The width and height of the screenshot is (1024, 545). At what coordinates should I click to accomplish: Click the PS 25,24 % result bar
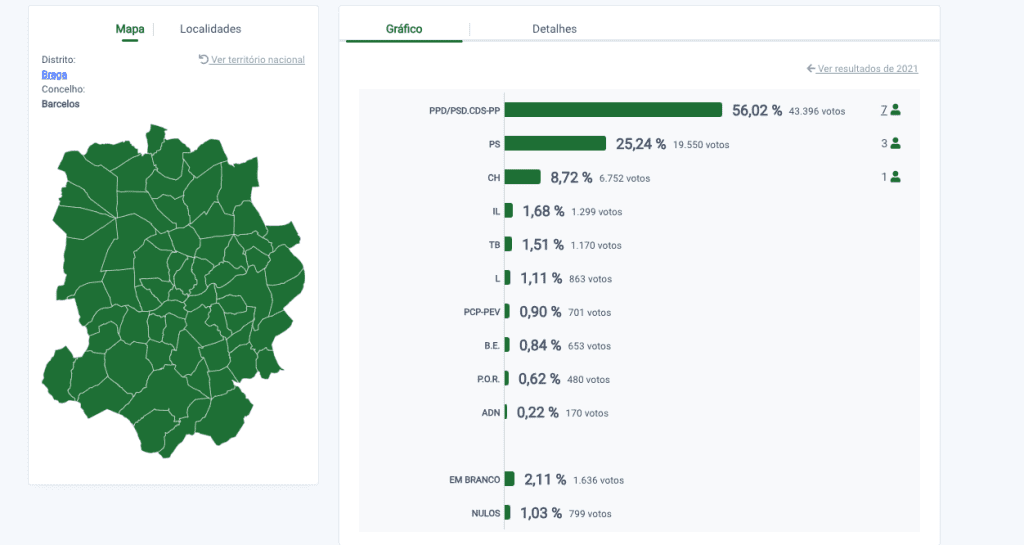click(x=555, y=143)
